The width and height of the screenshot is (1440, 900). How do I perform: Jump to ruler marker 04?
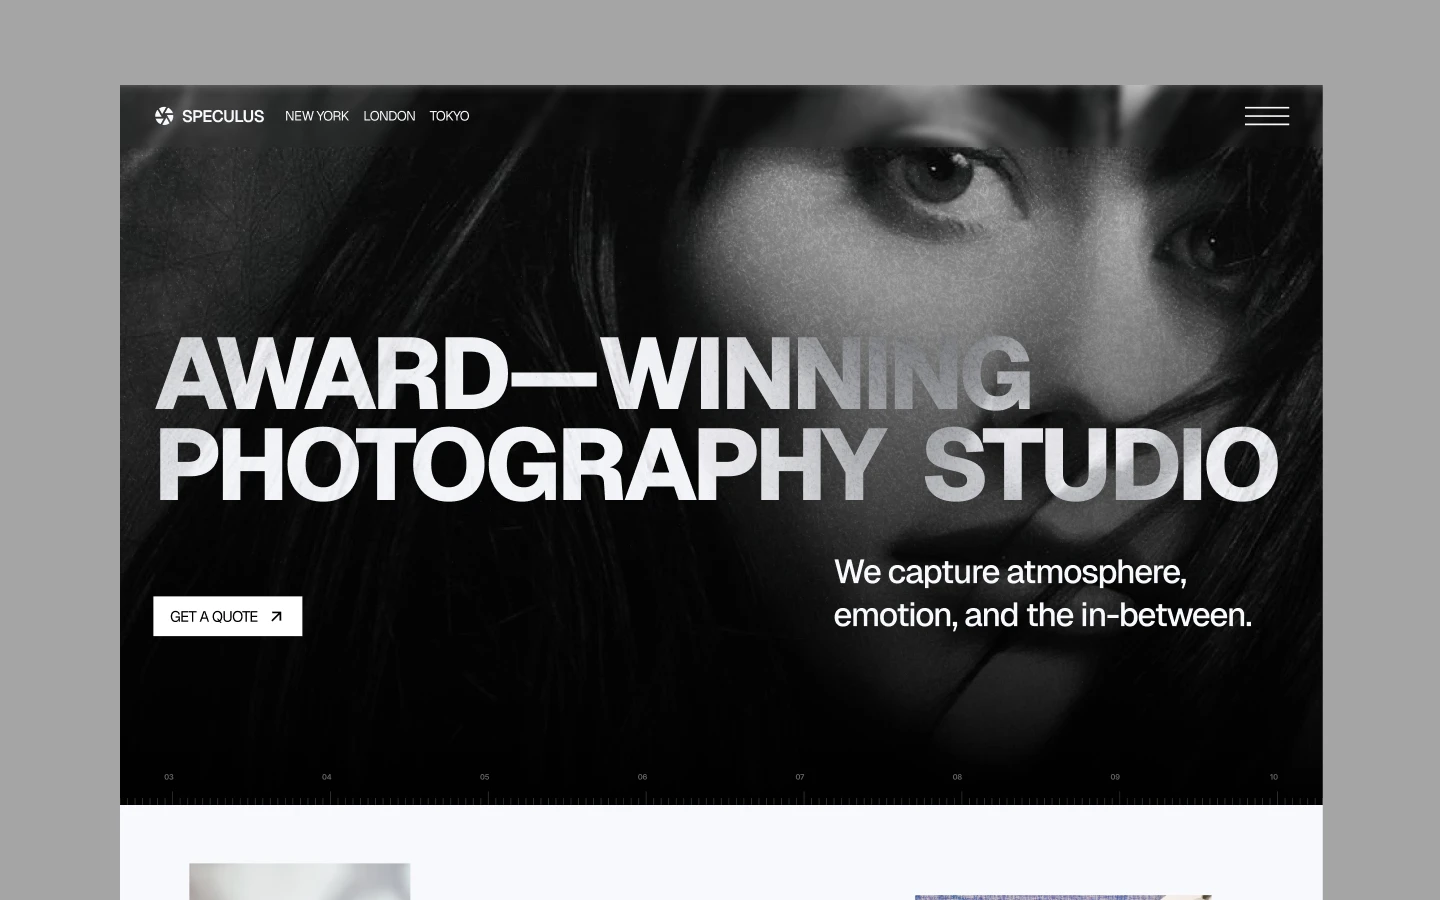(x=327, y=777)
